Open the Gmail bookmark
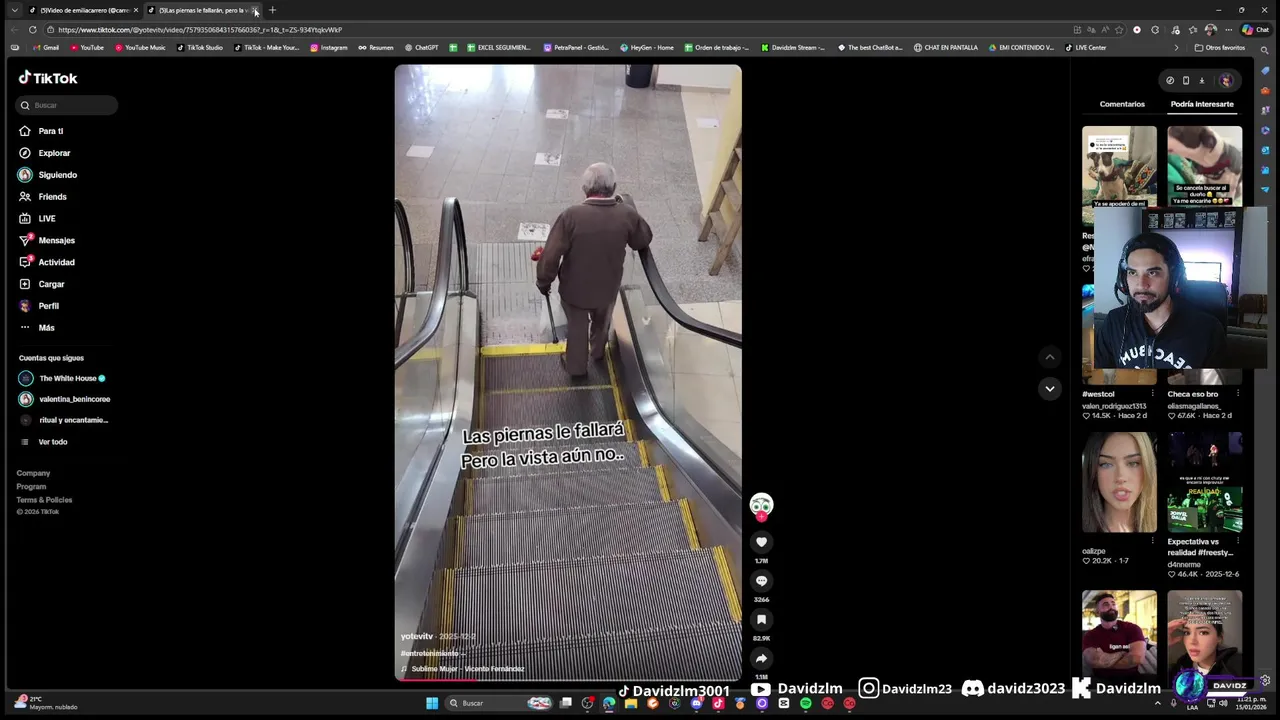This screenshot has height=720, width=1280. [x=44, y=47]
